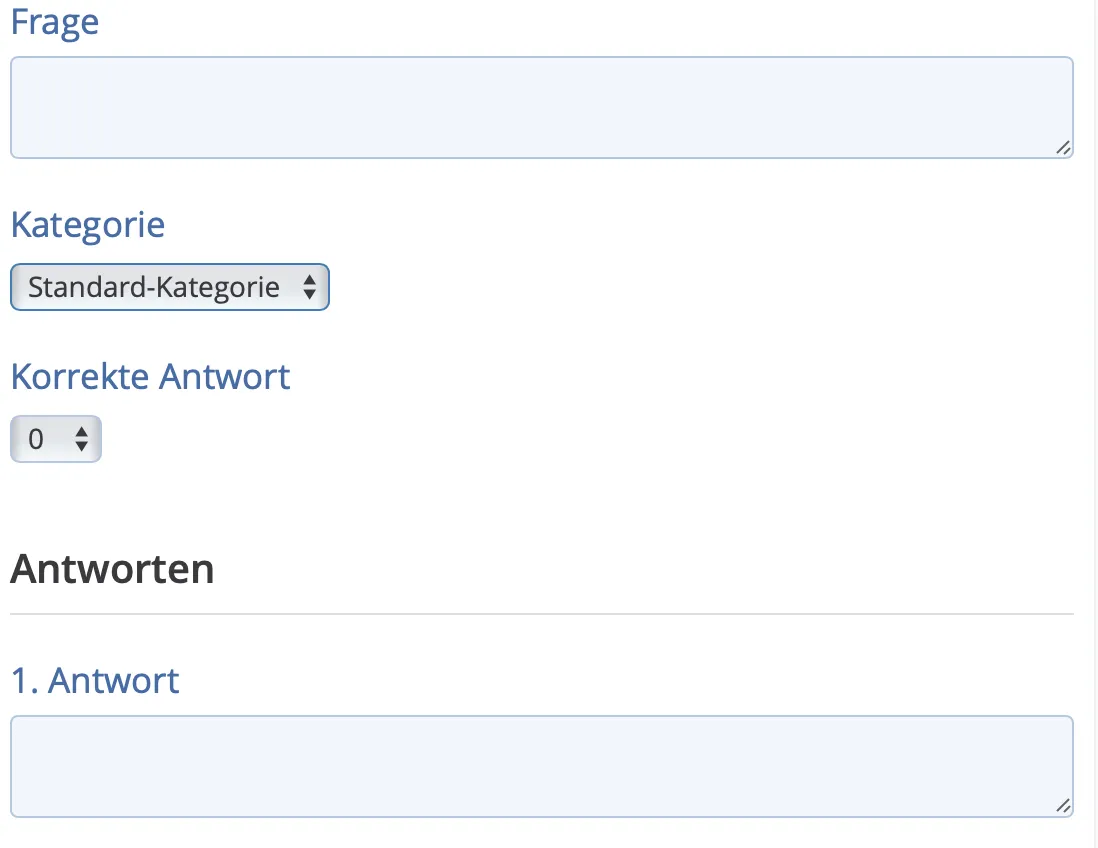Click the up arrow in Korrekte Antwort select
The image size is (1098, 848).
point(81,432)
